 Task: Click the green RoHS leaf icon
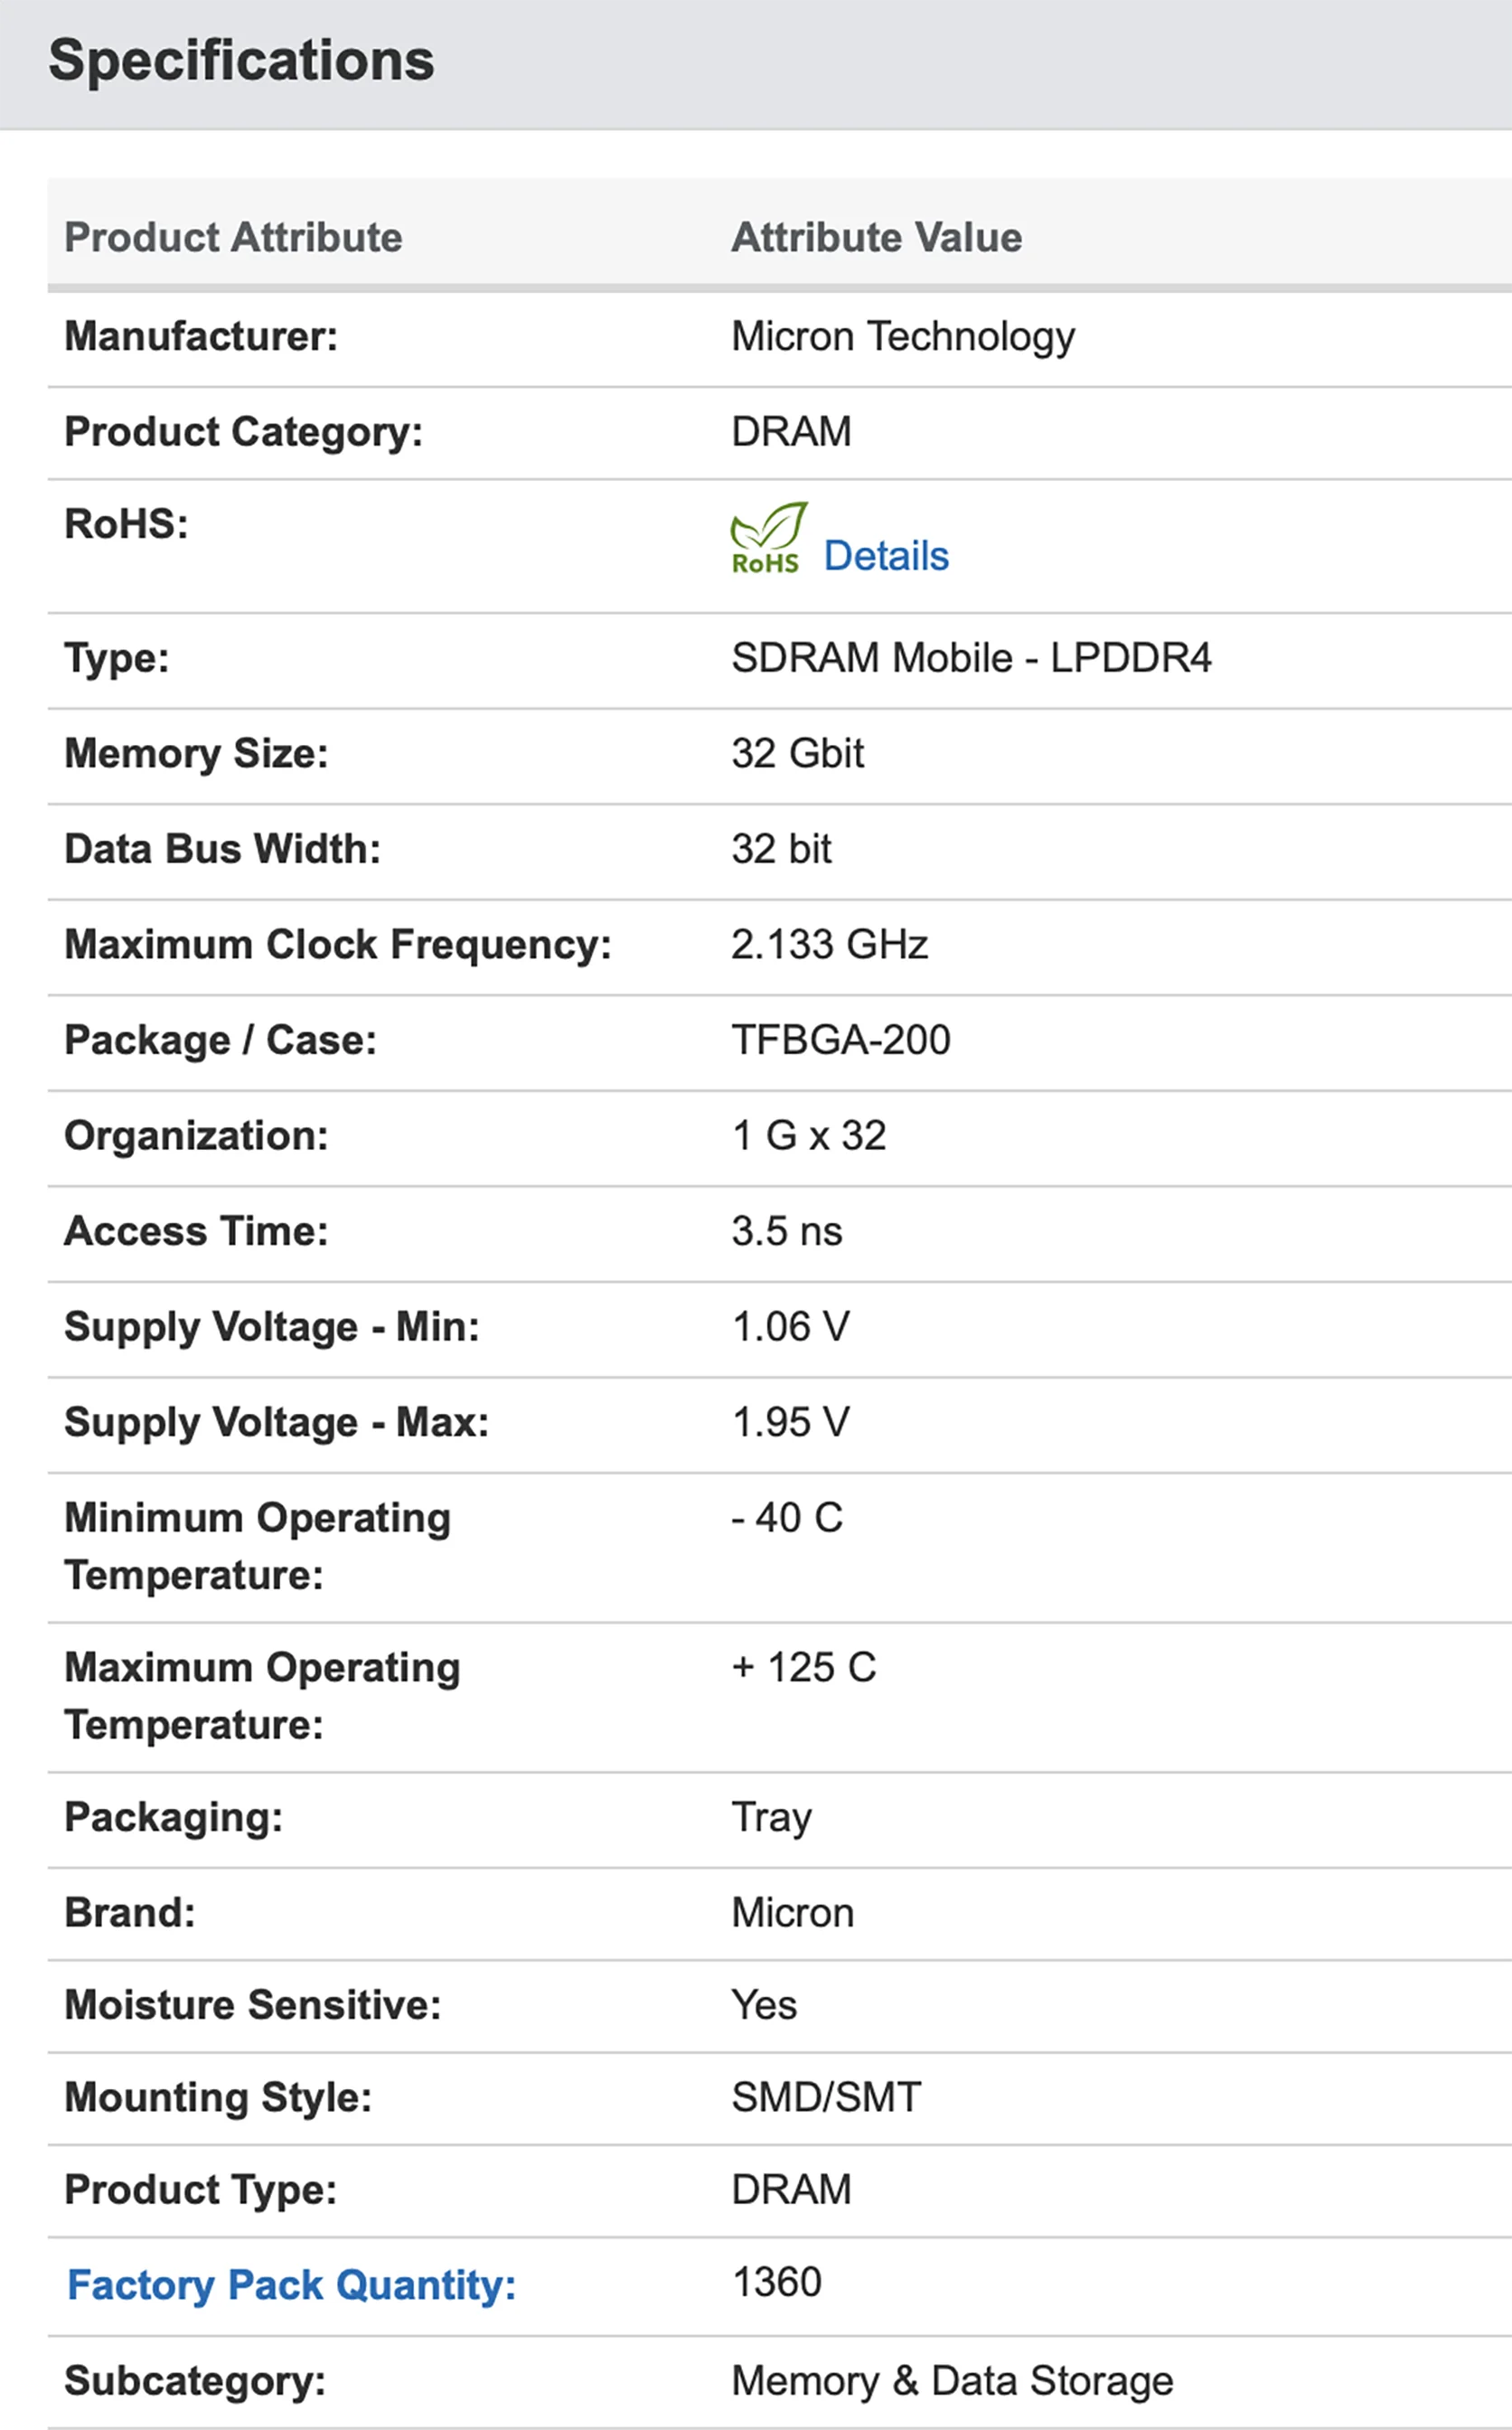[766, 537]
